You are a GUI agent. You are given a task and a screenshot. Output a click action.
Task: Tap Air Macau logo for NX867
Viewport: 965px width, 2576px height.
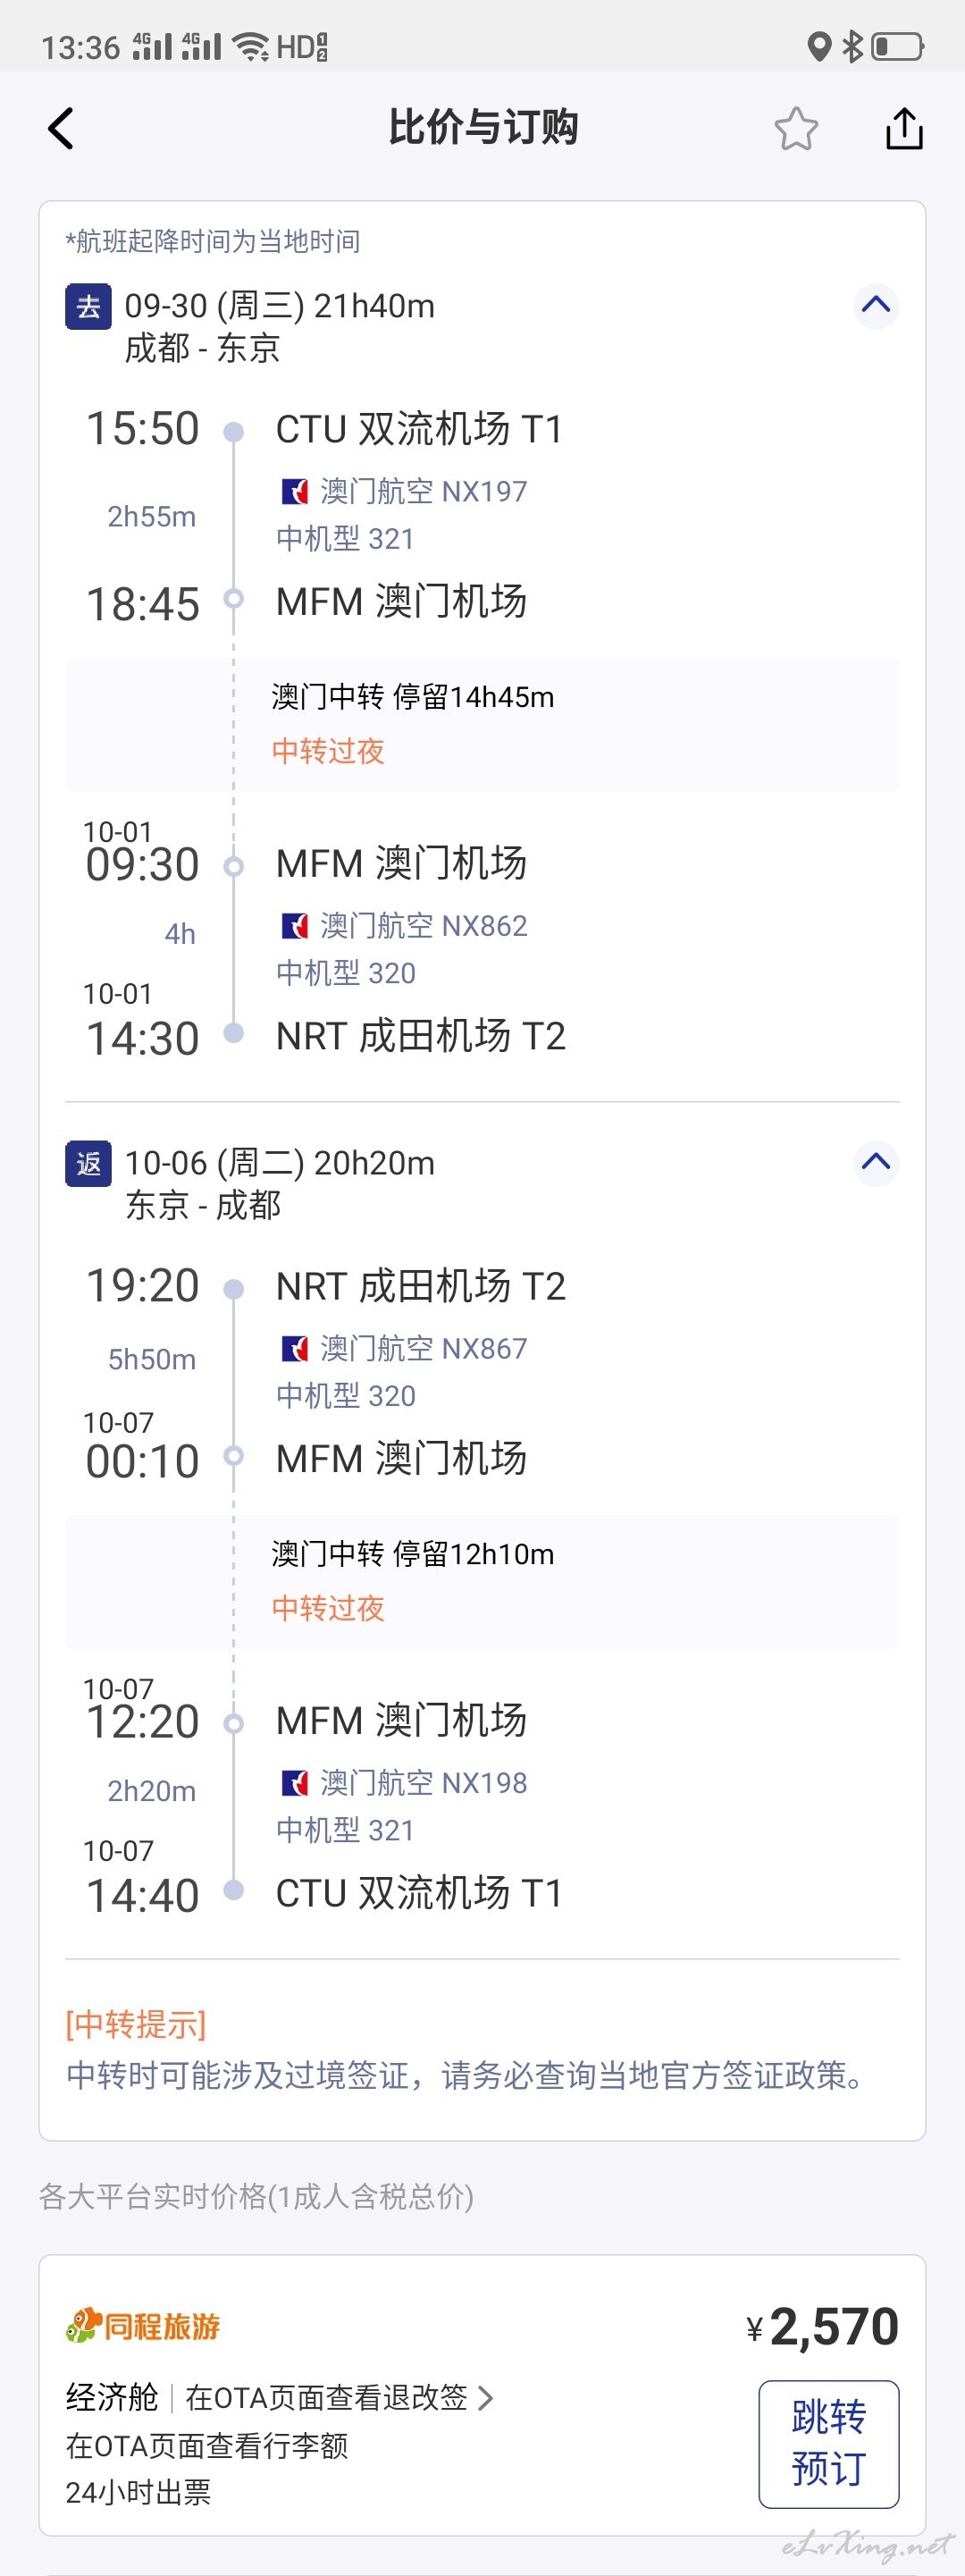pyautogui.click(x=295, y=1349)
